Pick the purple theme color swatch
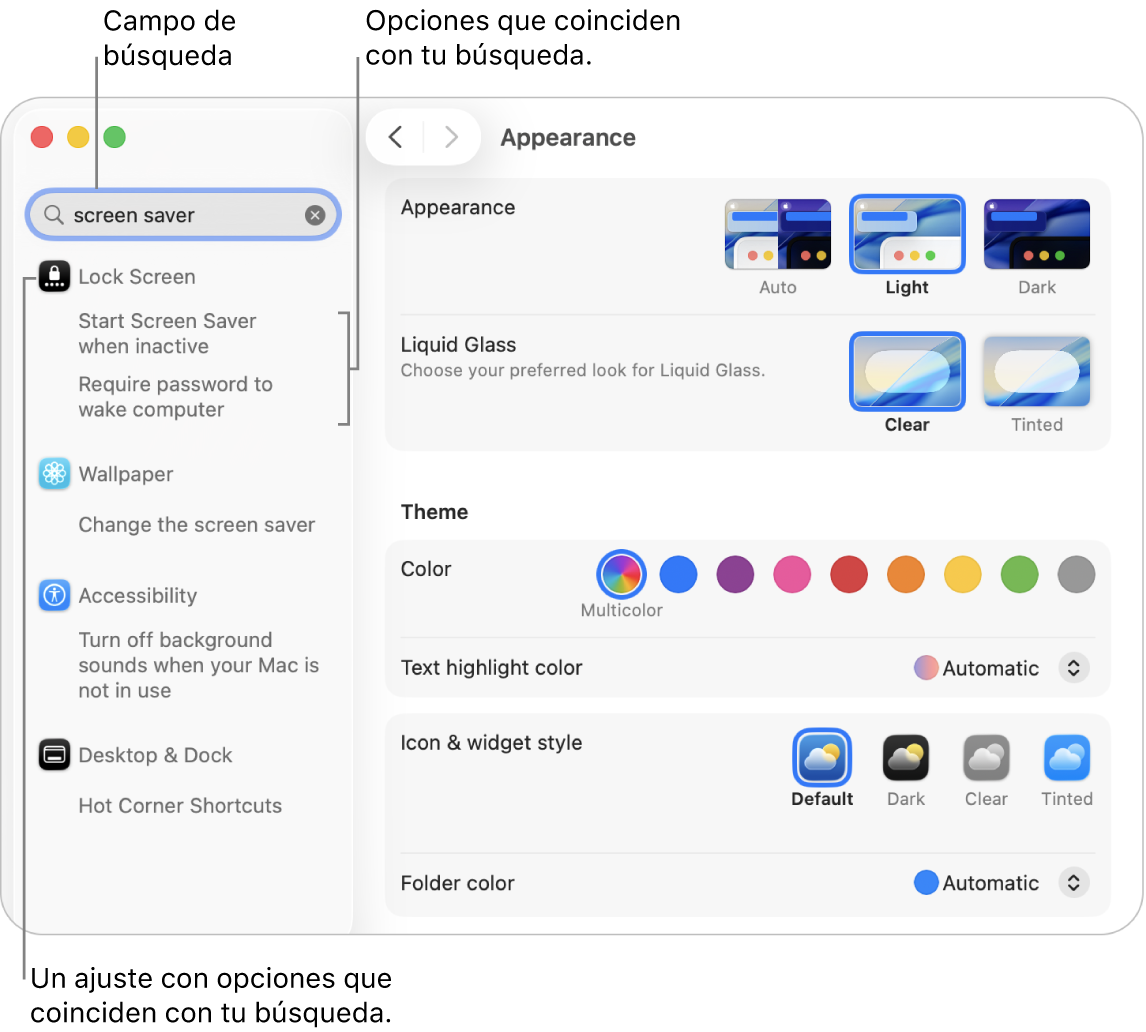Image resolution: width=1146 pixels, height=1032 pixels. point(735,575)
